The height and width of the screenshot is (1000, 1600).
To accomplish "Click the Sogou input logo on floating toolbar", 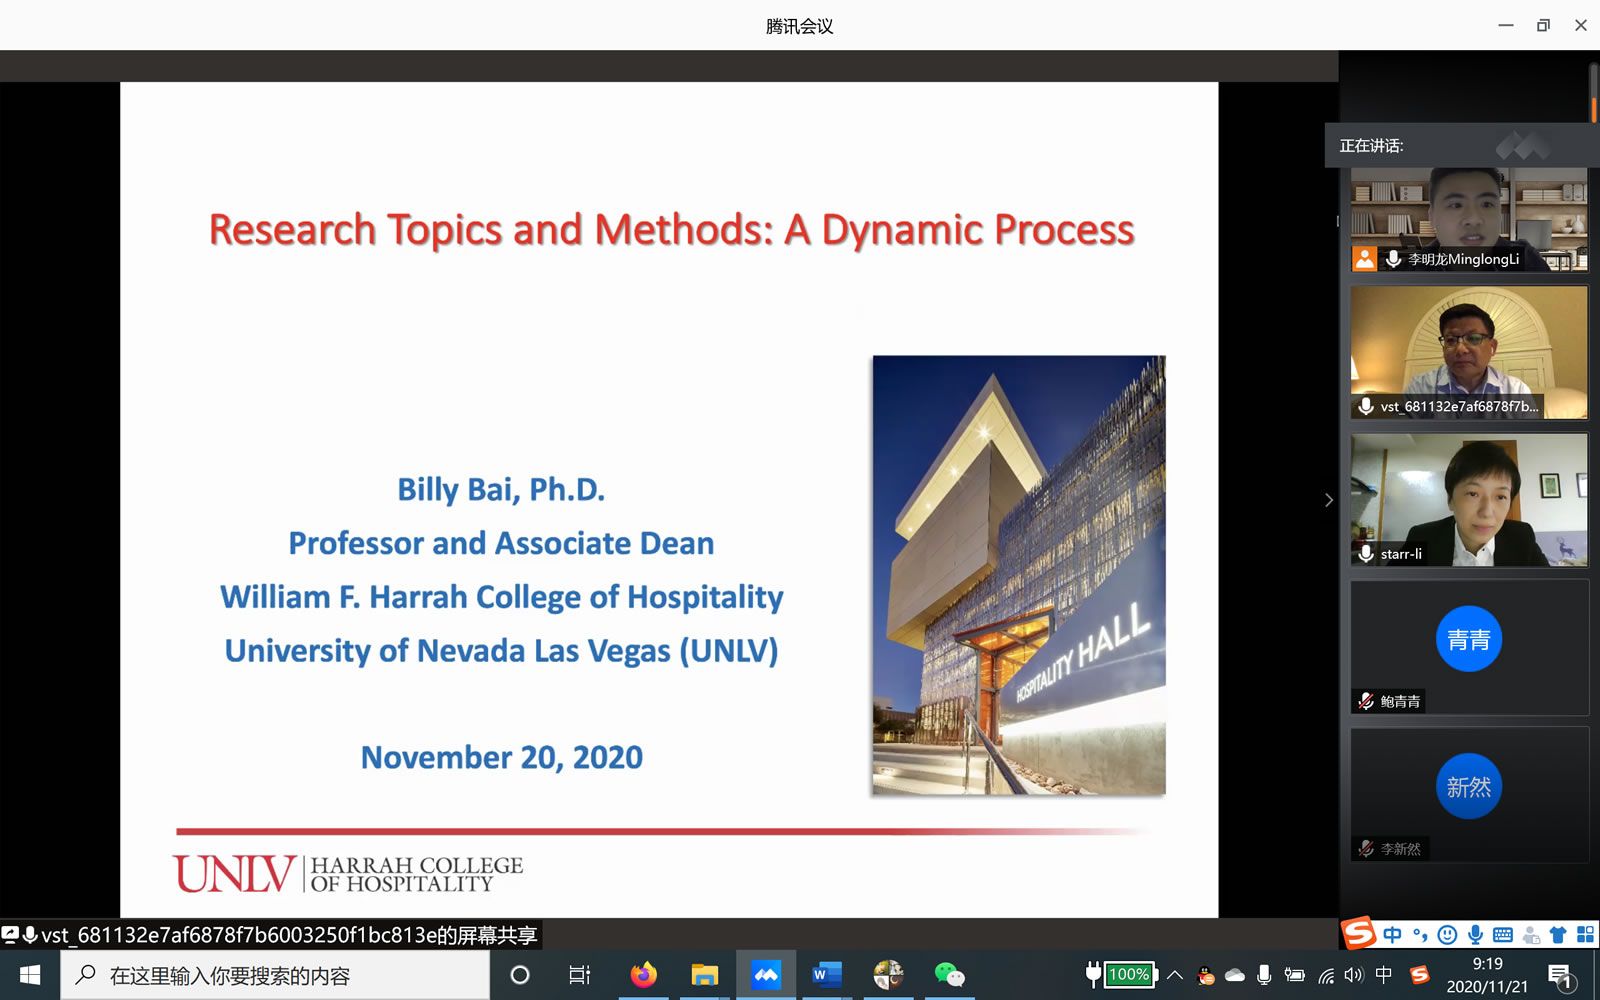I will tap(1359, 933).
